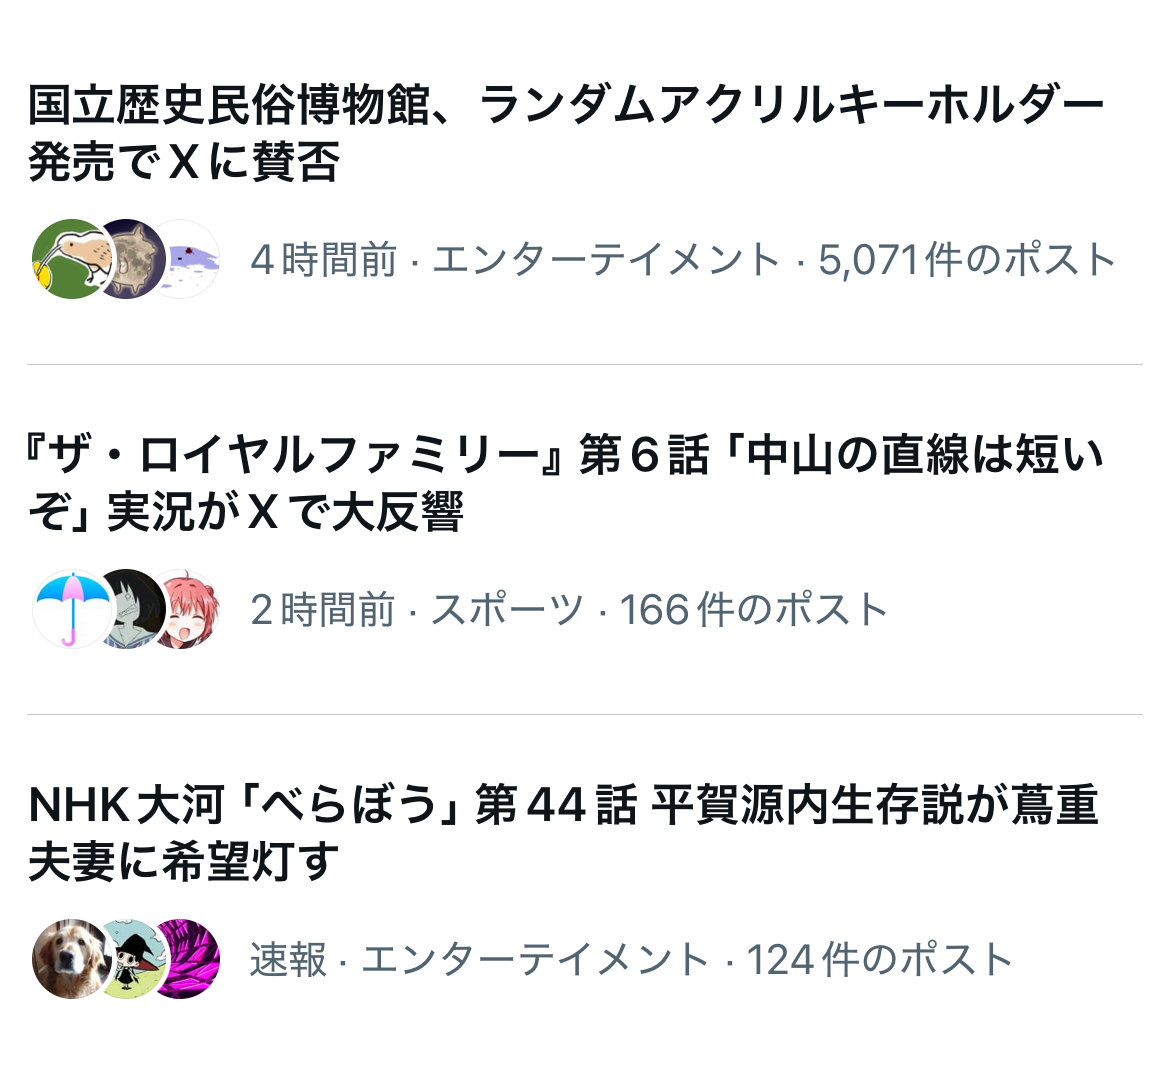The image size is (1170, 1087).
Task: Click the kiwi bird avatar
Action: click(72, 259)
